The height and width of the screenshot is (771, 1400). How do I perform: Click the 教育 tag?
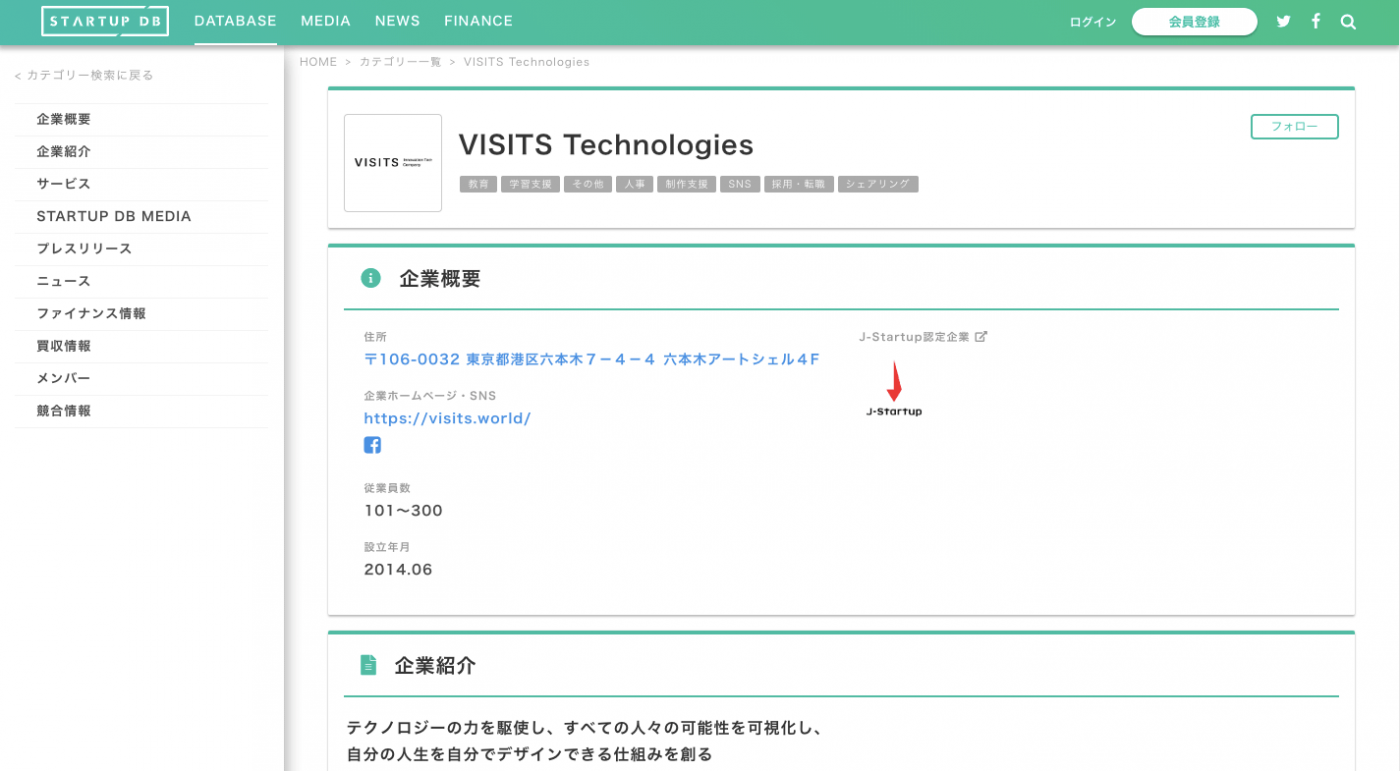pos(478,184)
